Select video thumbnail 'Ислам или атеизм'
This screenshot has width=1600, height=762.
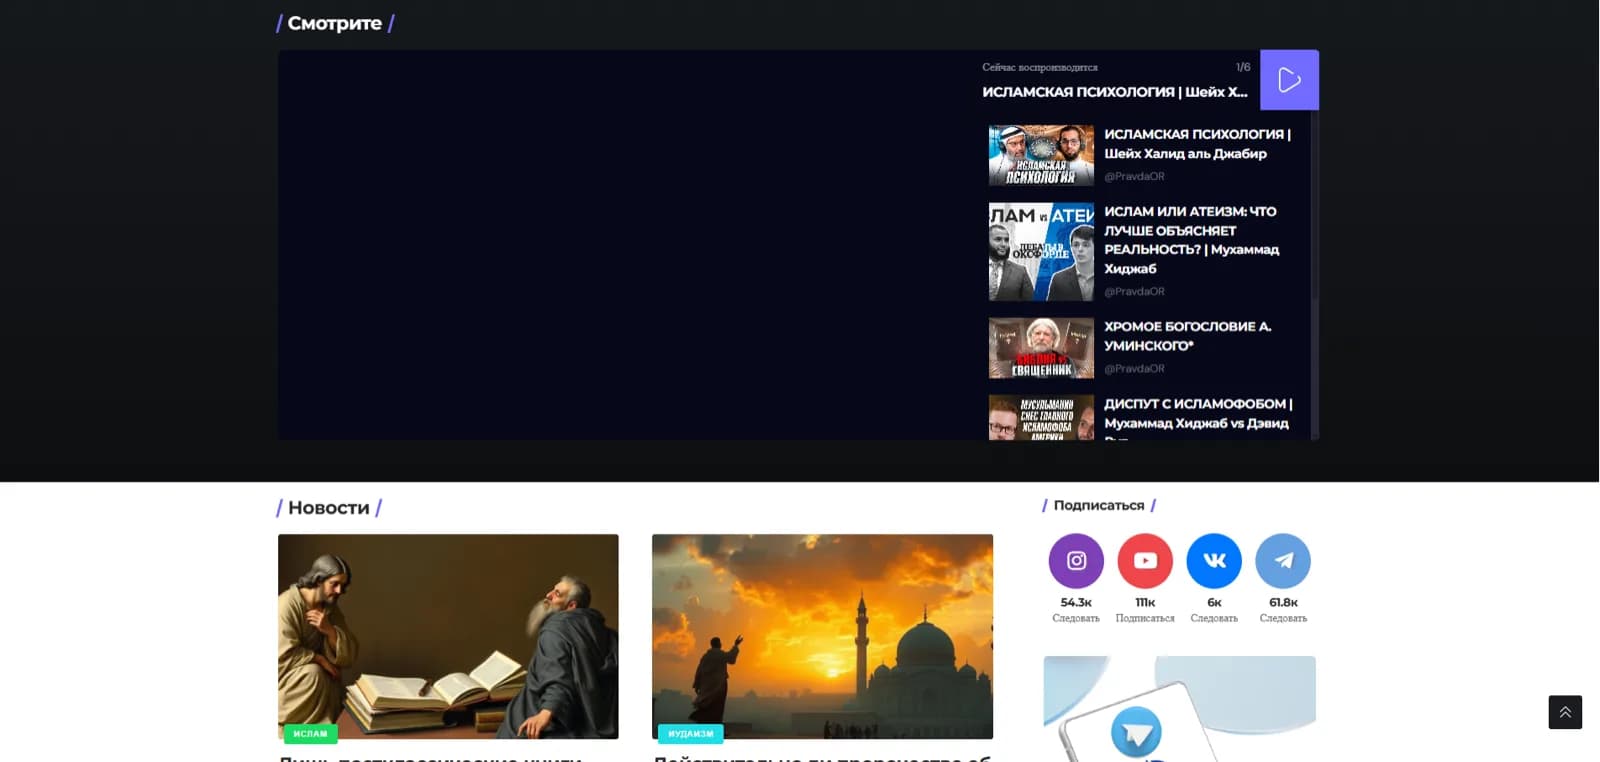tap(1041, 251)
